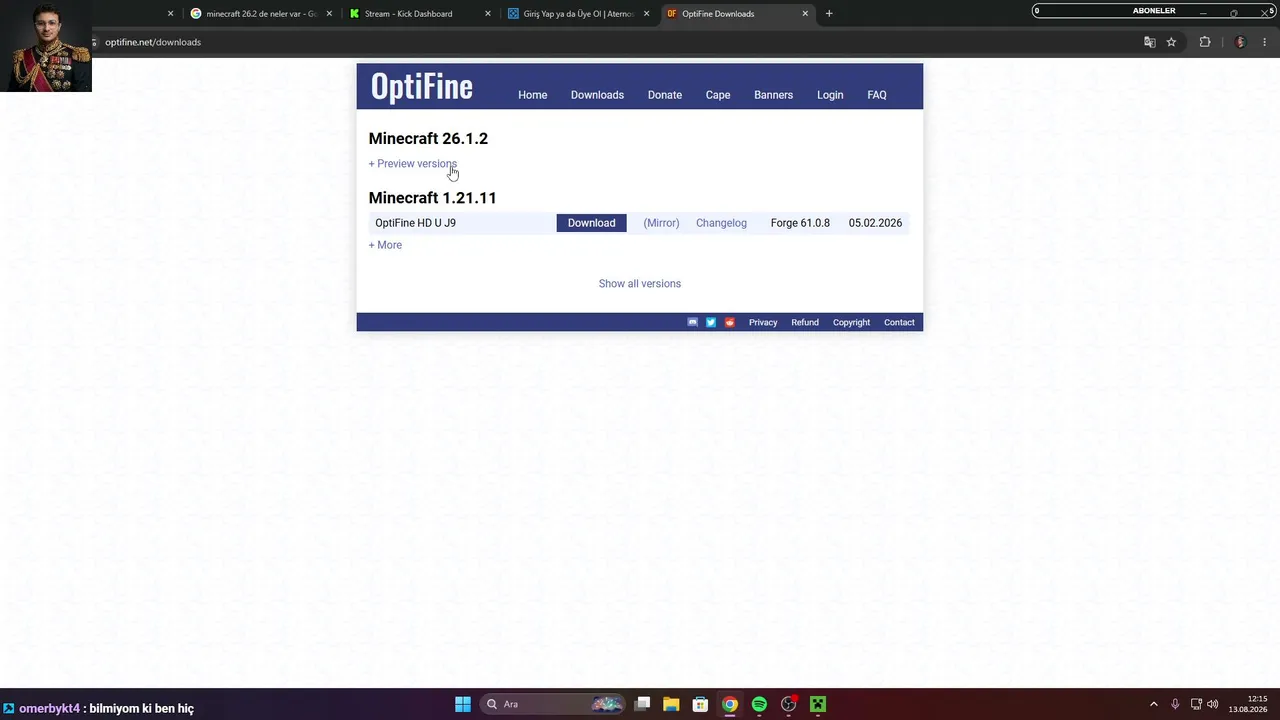Switch to the Aternos login tab

[579, 14]
